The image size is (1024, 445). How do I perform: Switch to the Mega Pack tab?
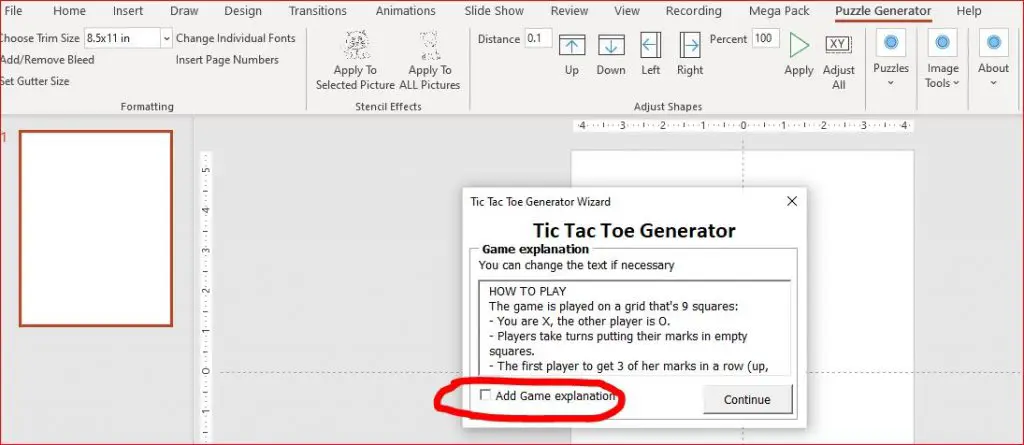[778, 10]
